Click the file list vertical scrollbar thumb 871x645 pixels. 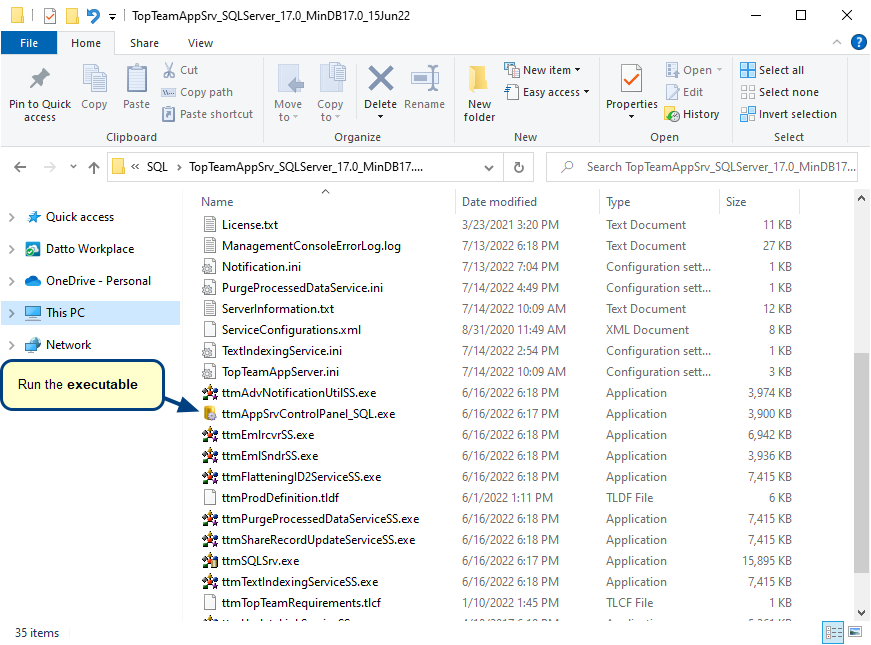pos(861,462)
